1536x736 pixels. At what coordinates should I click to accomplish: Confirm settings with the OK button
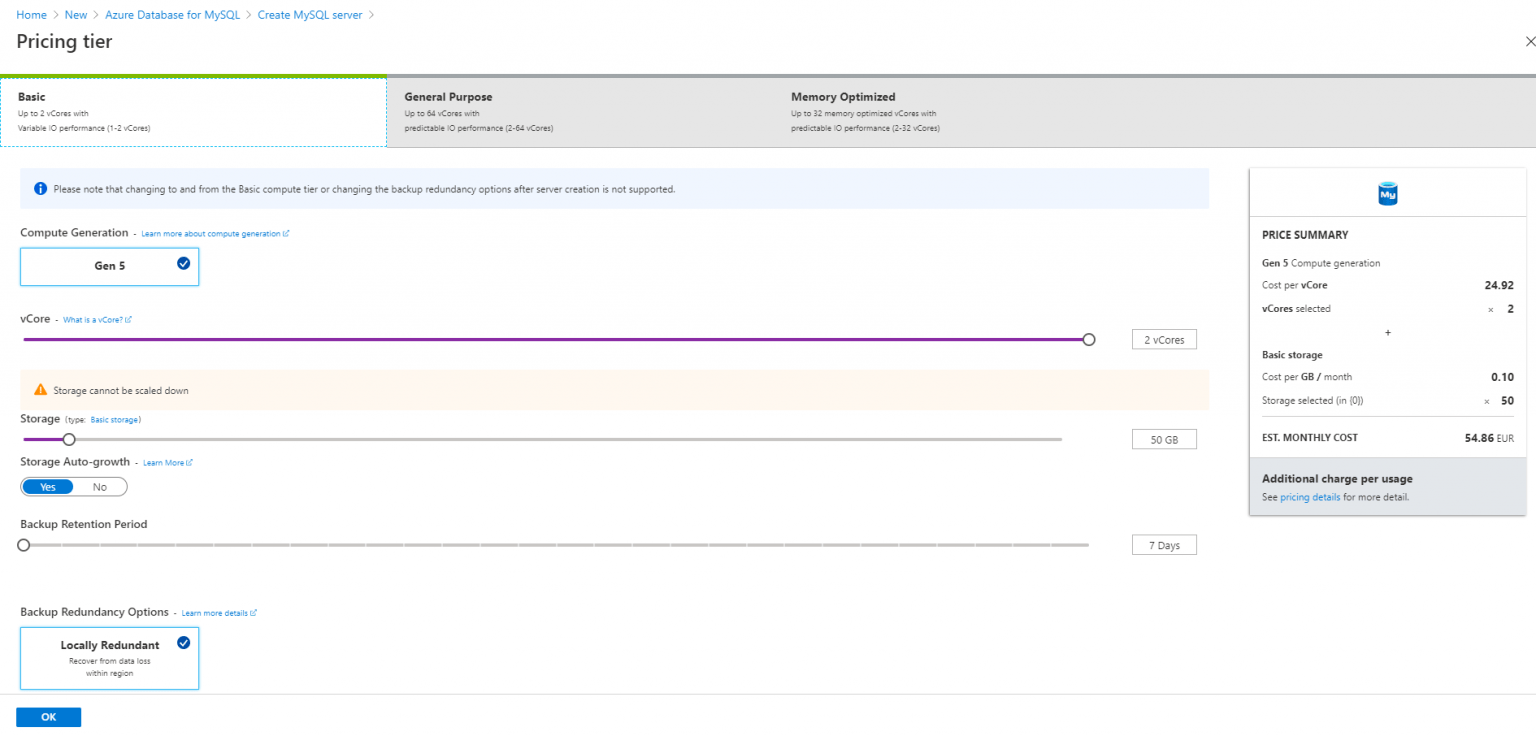[48, 716]
